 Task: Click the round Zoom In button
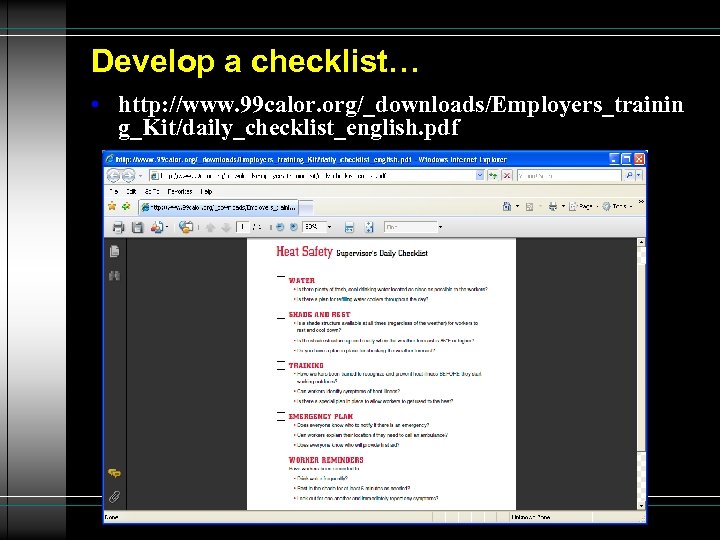click(293, 227)
